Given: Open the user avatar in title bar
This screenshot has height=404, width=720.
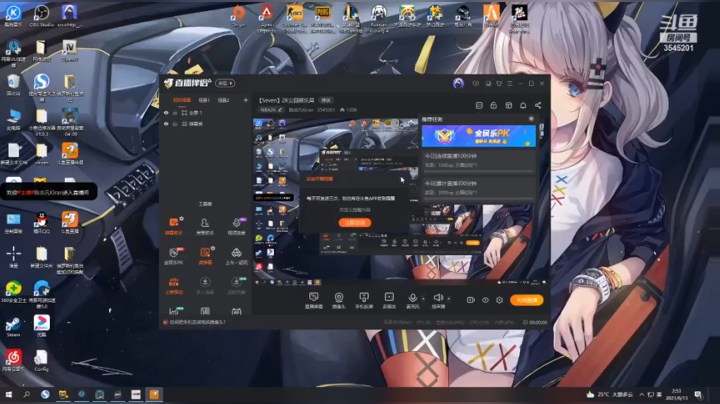Looking at the screenshot, I should click(x=458, y=83).
